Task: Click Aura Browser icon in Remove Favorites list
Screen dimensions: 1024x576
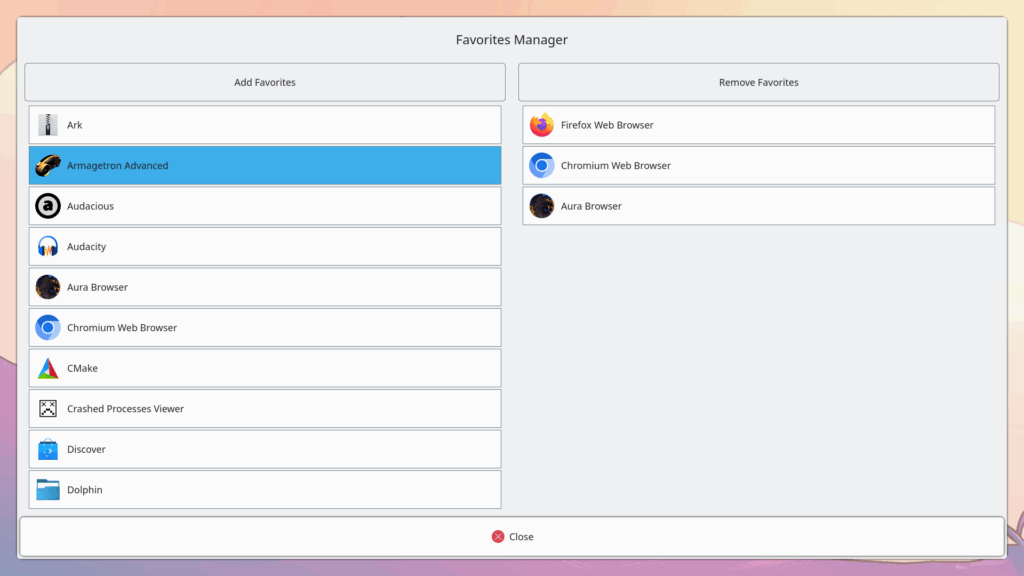Action: tap(541, 206)
